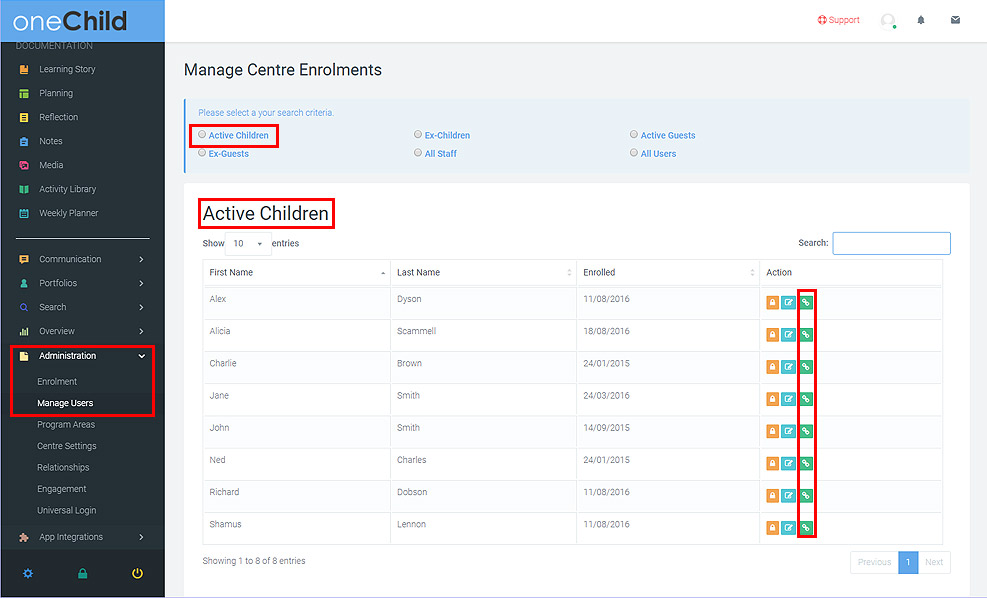987x598 pixels.
Task: Open the notifications bell icon
Action: [921, 20]
